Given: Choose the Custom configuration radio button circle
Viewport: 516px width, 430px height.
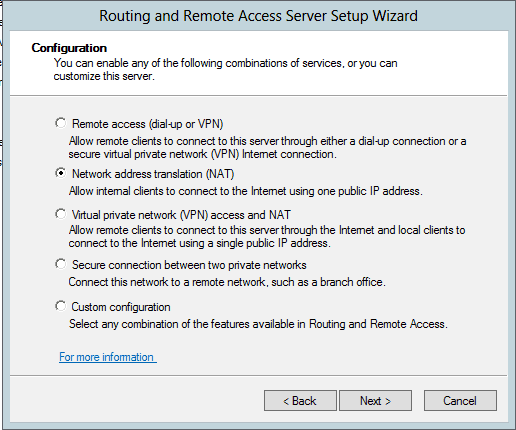Looking at the screenshot, I should pos(61,306).
